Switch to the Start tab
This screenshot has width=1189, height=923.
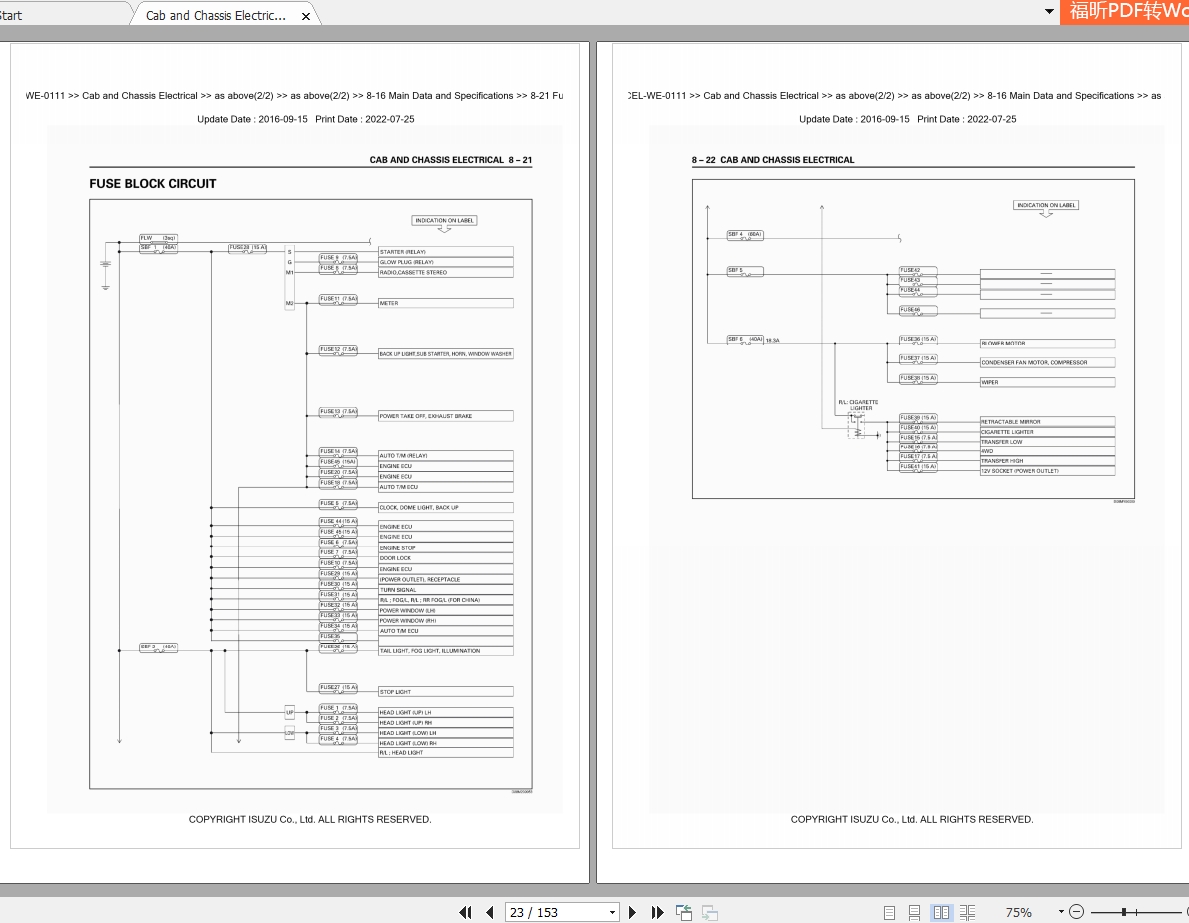11,15
